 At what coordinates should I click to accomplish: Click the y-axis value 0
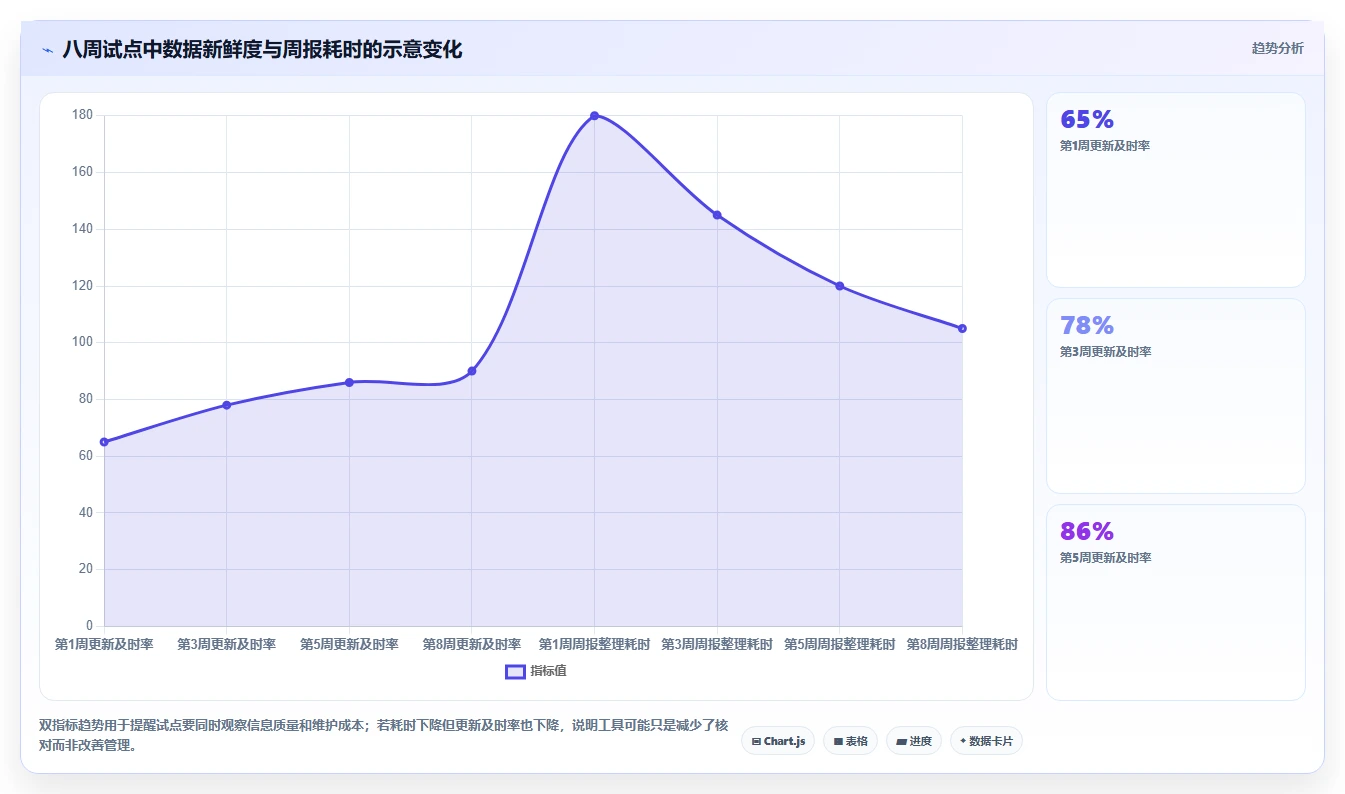pos(90,627)
